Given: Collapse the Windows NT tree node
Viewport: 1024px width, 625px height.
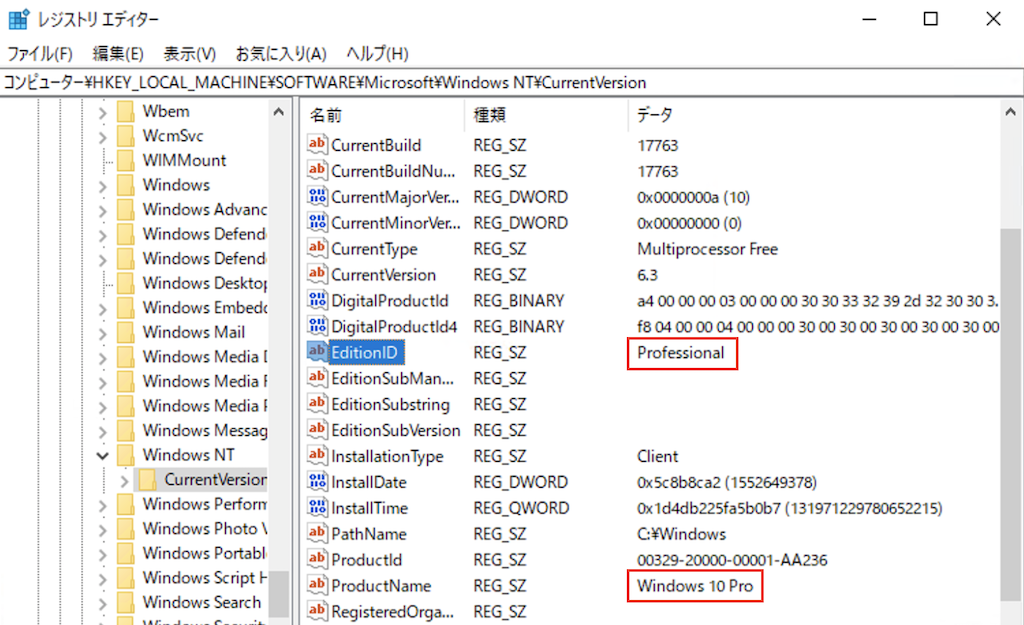Looking at the screenshot, I should point(102,455).
